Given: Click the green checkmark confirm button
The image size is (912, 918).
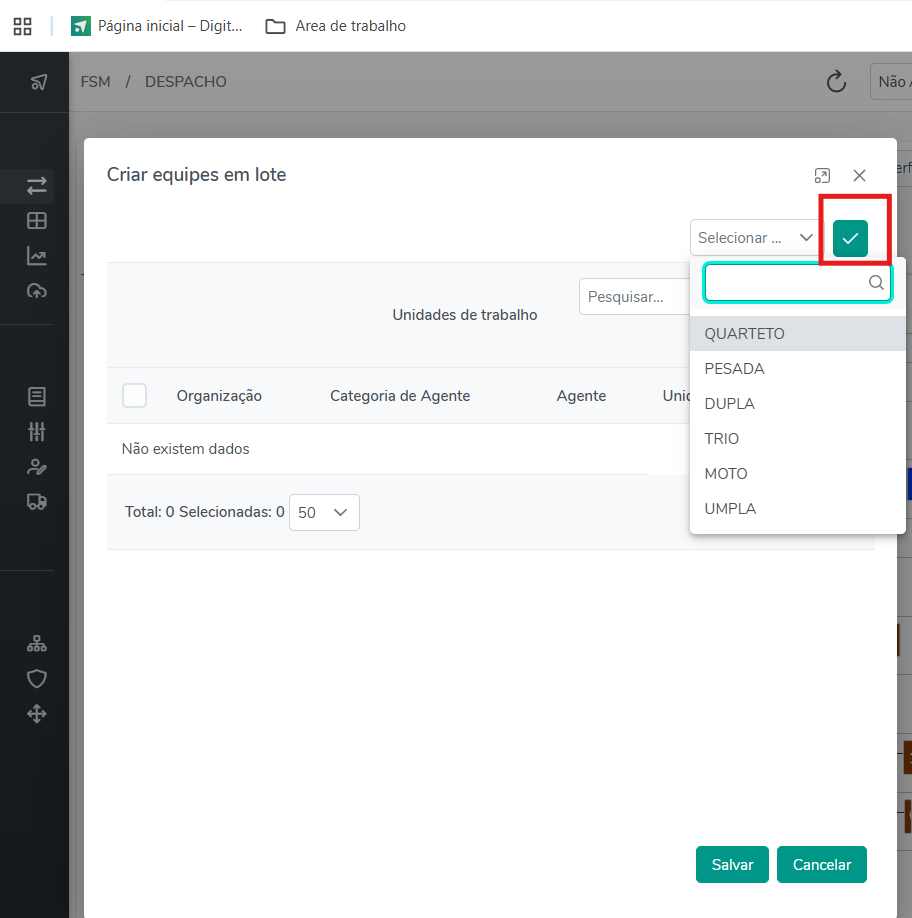Looking at the screenshot, I should tap(850, 238).
